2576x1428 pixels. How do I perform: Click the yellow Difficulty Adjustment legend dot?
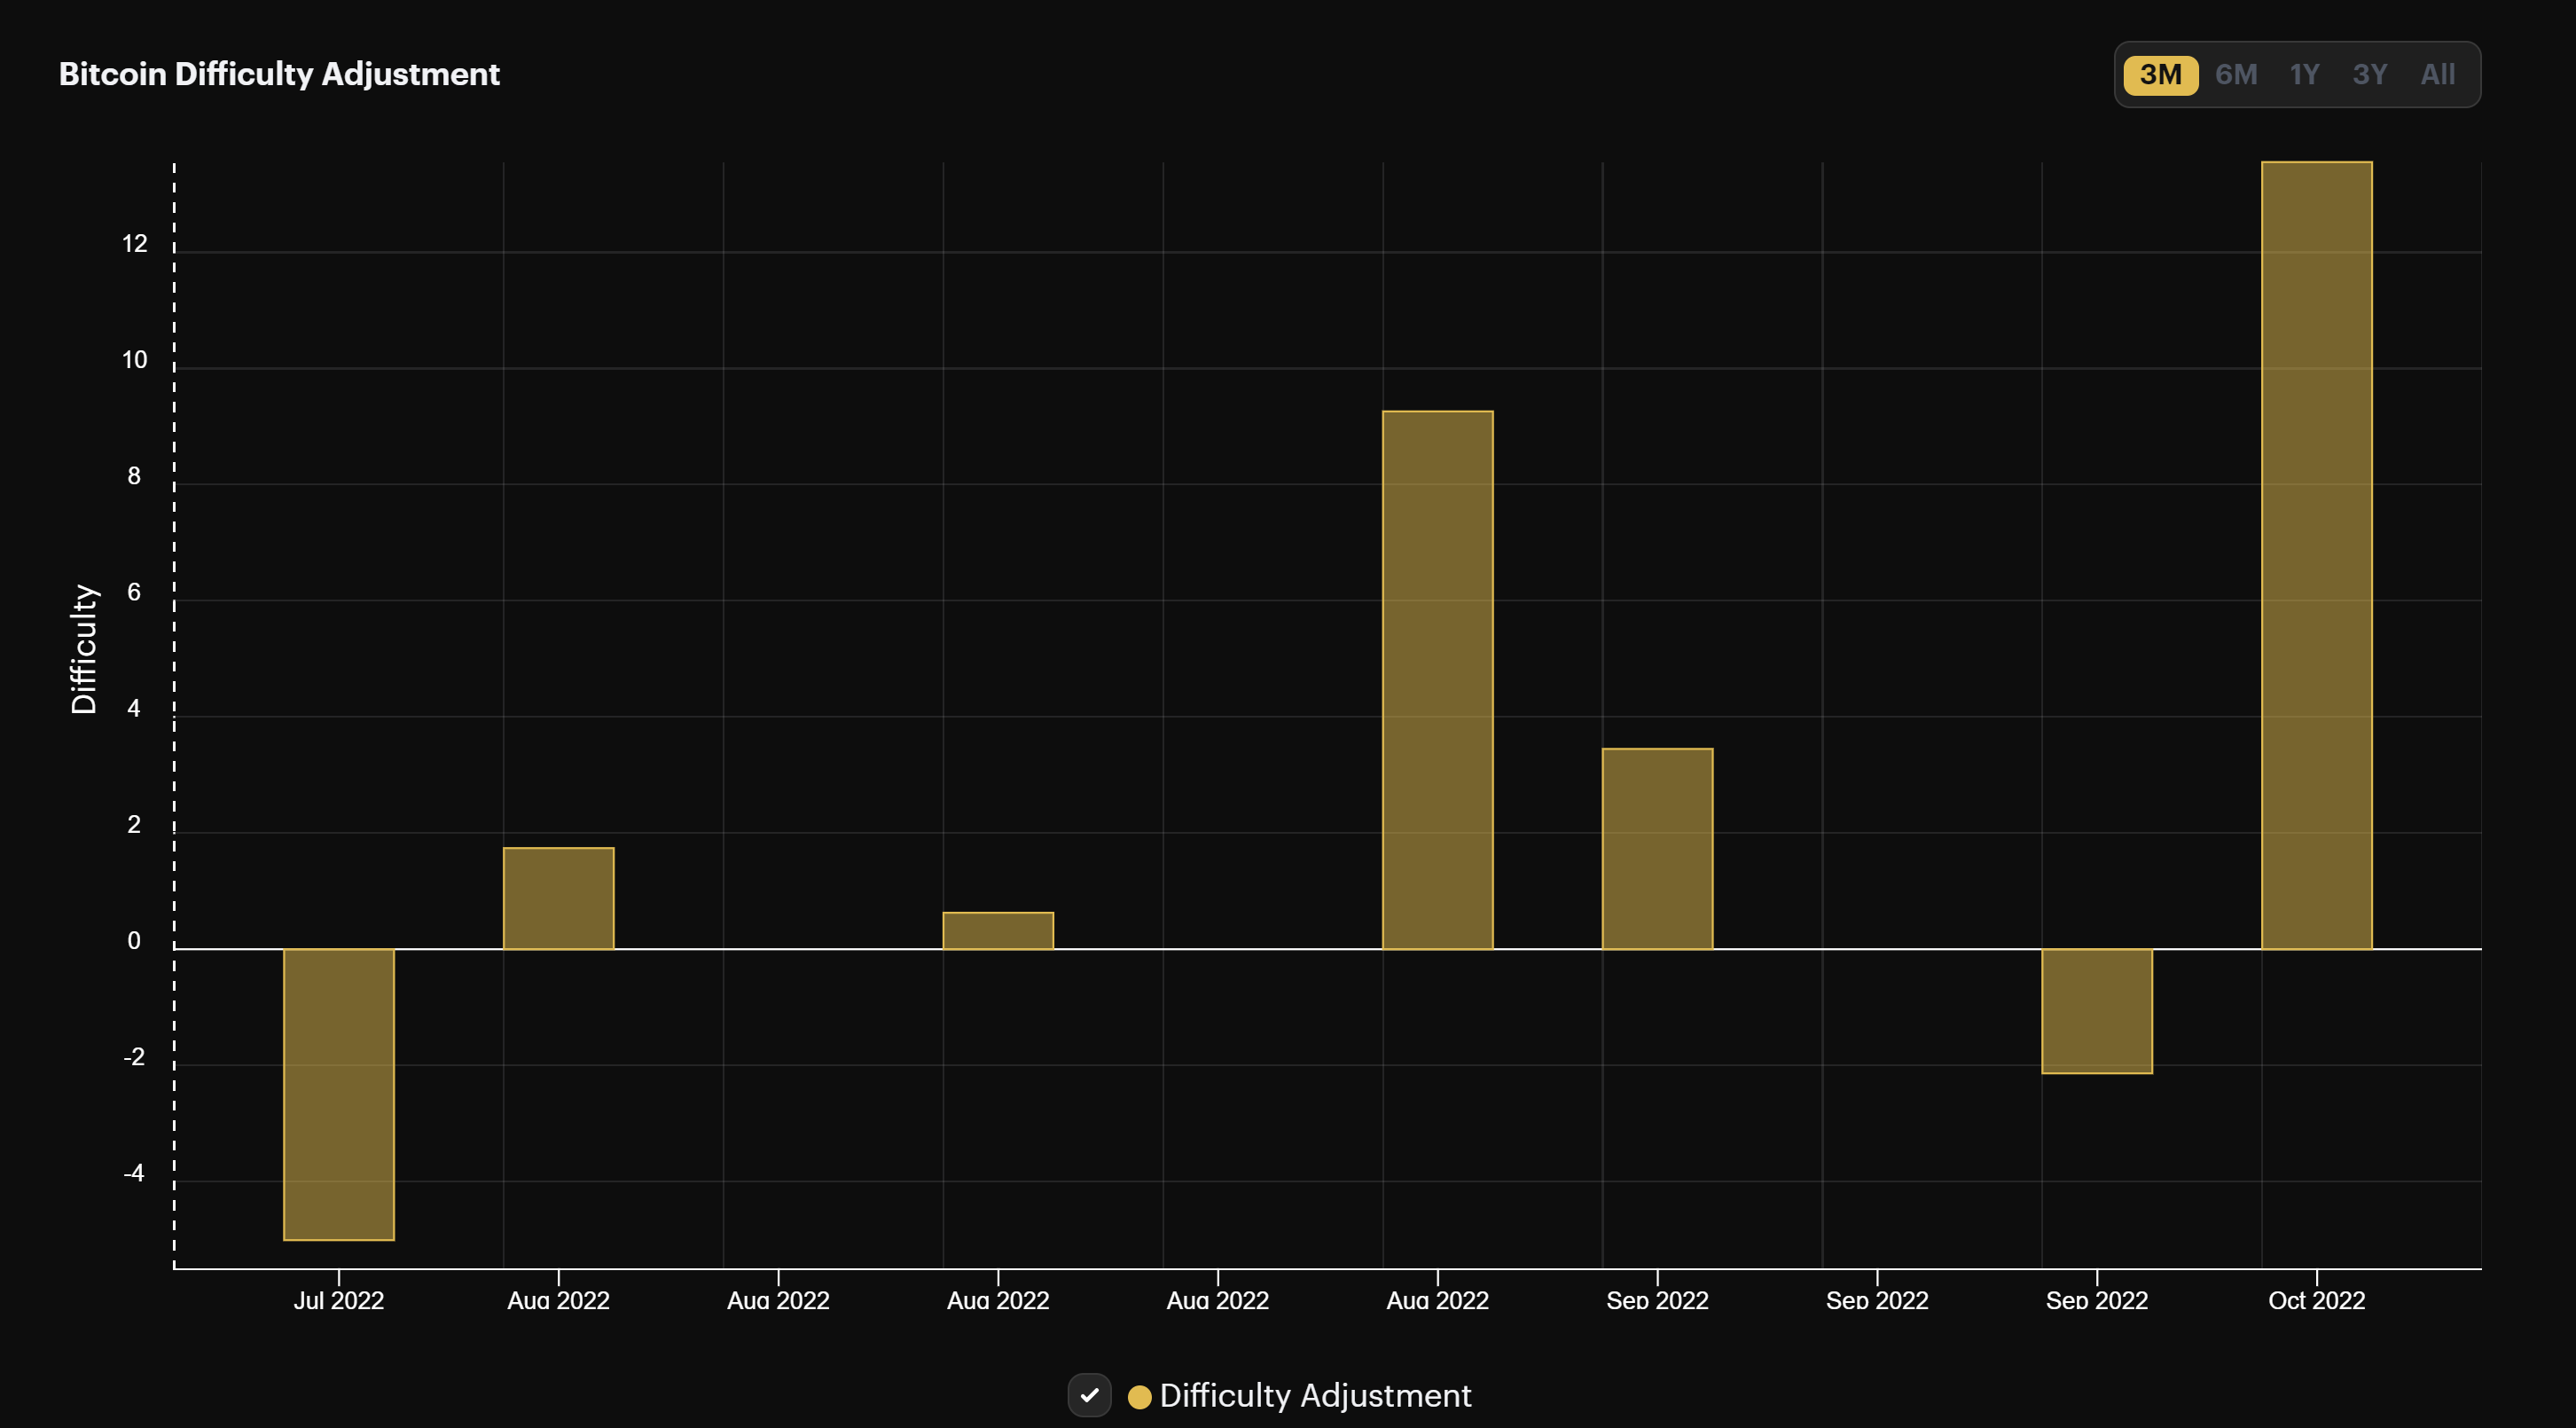coord(1139,1397)
